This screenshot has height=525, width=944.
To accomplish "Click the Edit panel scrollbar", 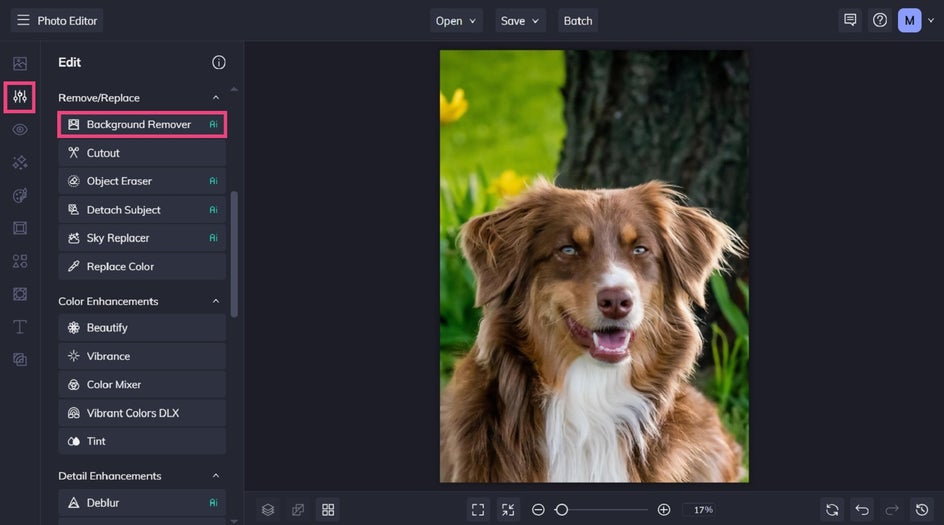I will point(234,254).
